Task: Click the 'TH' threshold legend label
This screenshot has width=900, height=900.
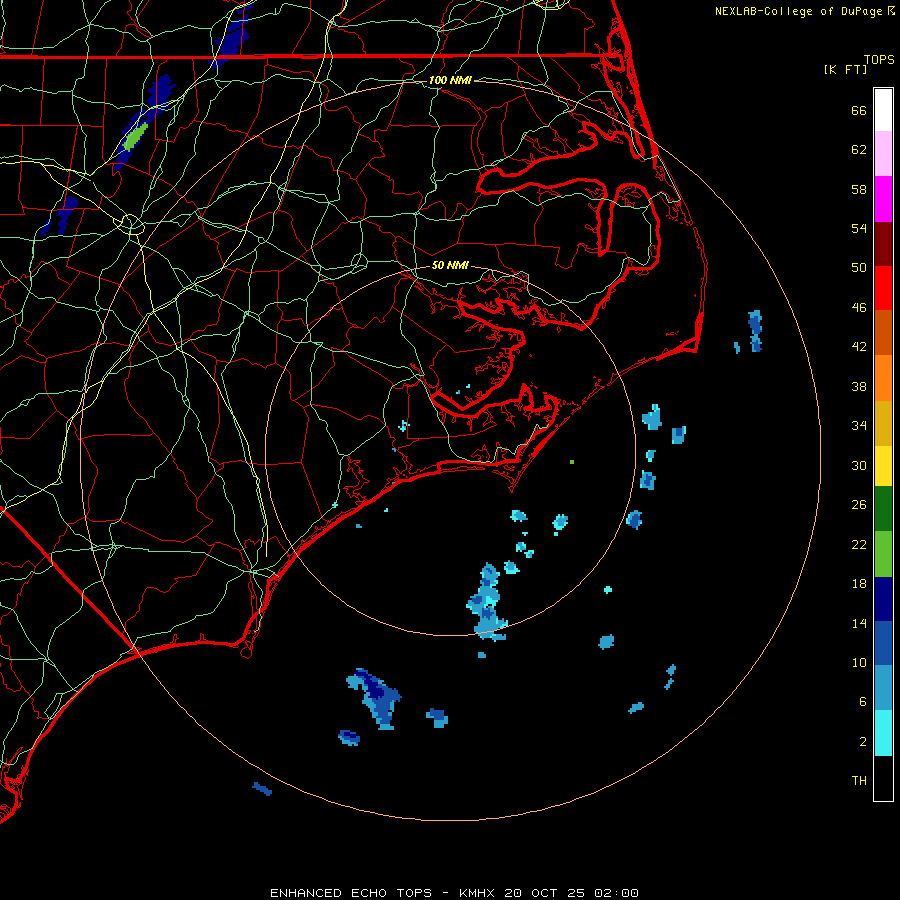Action: [x=859, y=781]
